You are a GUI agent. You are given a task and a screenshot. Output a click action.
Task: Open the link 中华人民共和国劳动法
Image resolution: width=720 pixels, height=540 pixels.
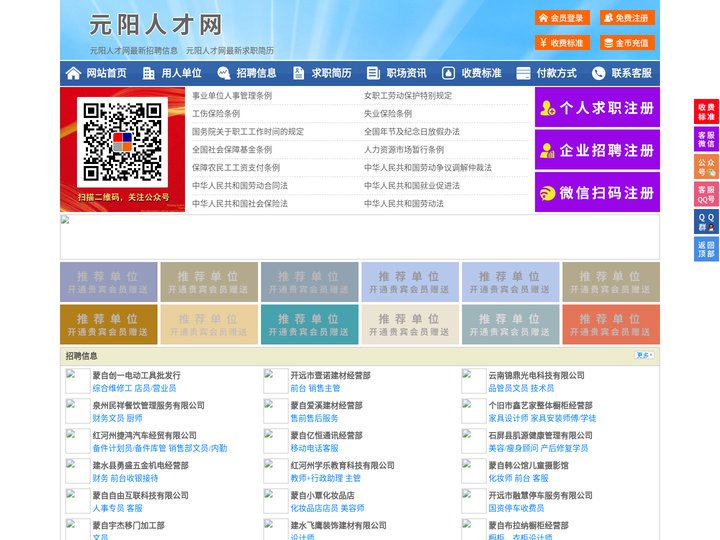[x=404, y=203]
